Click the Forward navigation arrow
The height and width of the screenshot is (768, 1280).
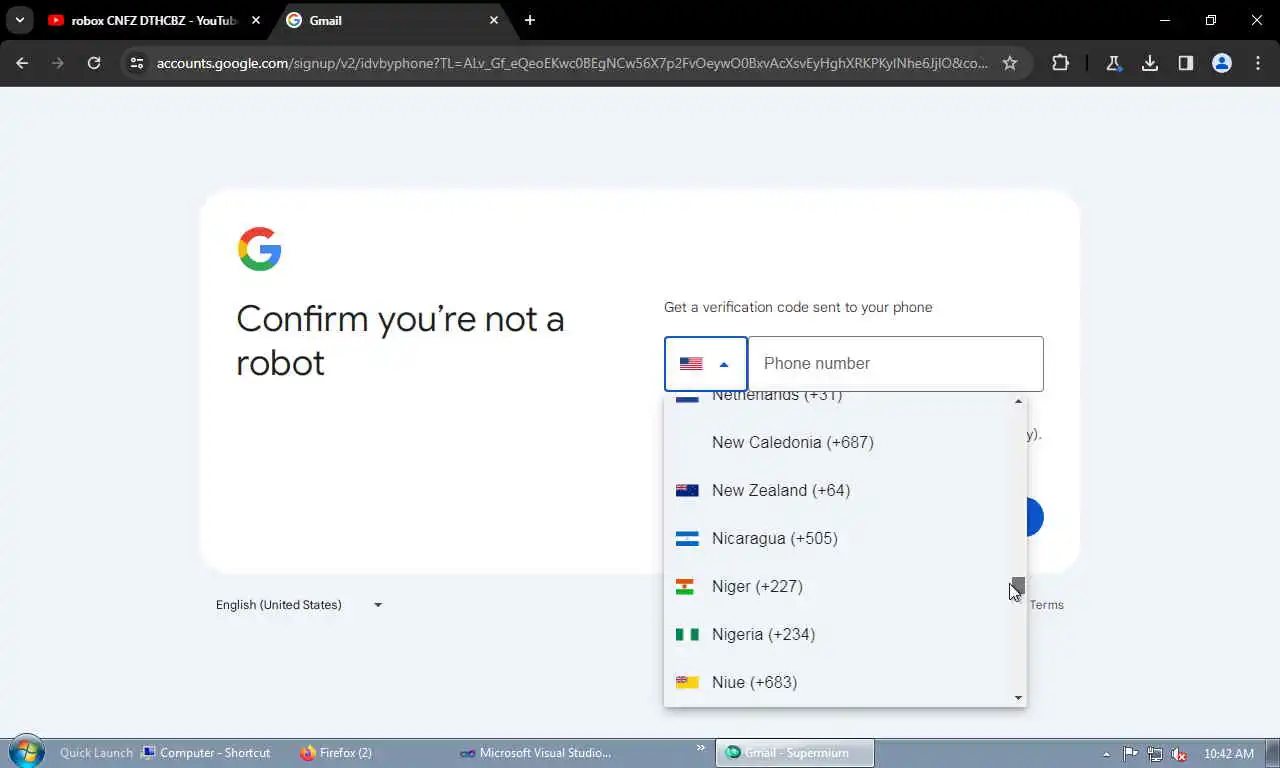(x=58, y=63)
